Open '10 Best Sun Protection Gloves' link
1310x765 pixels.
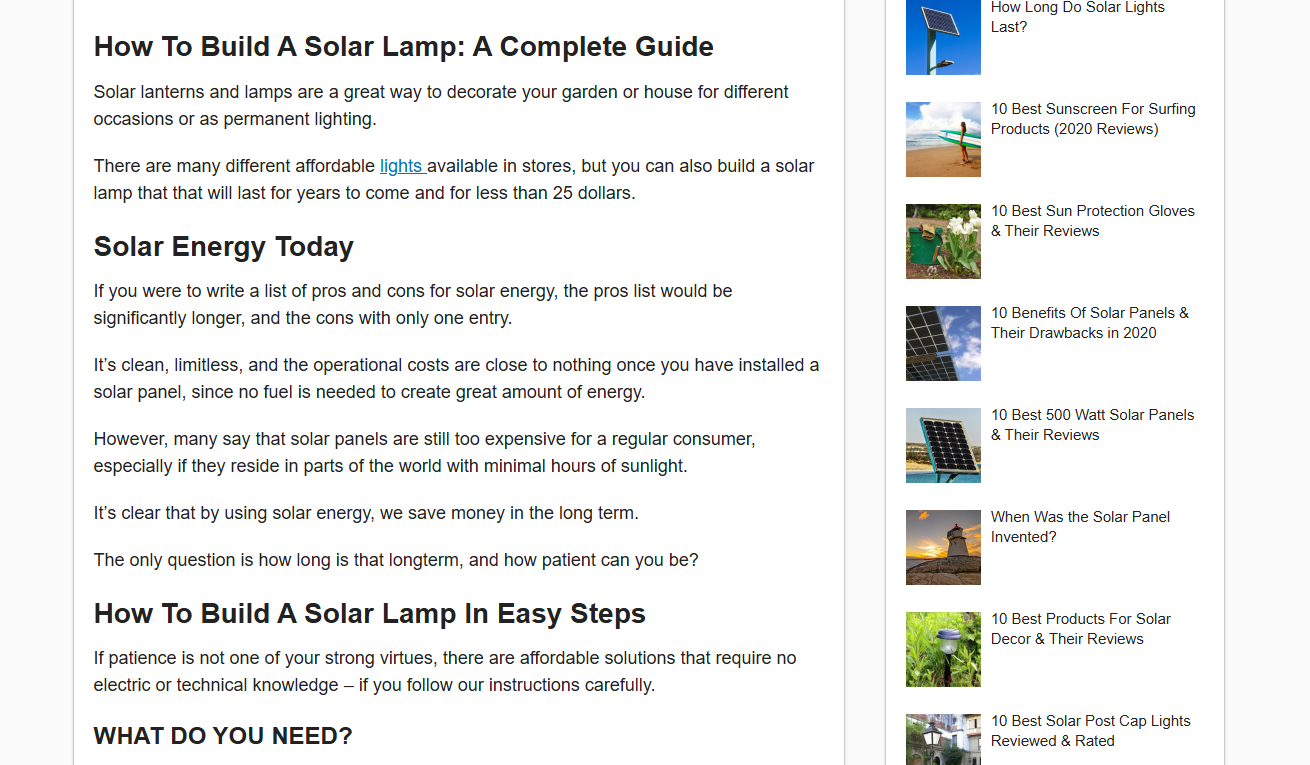[1092, 221]
